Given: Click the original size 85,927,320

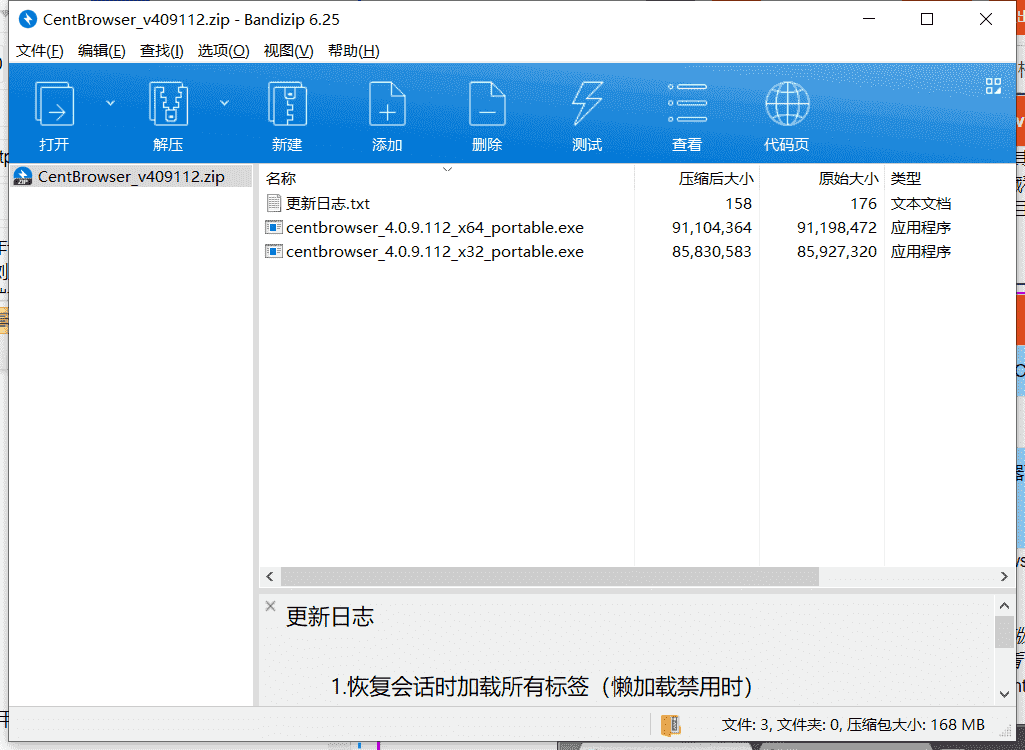Looking at the screenshot, I should (x=836, y=252).
